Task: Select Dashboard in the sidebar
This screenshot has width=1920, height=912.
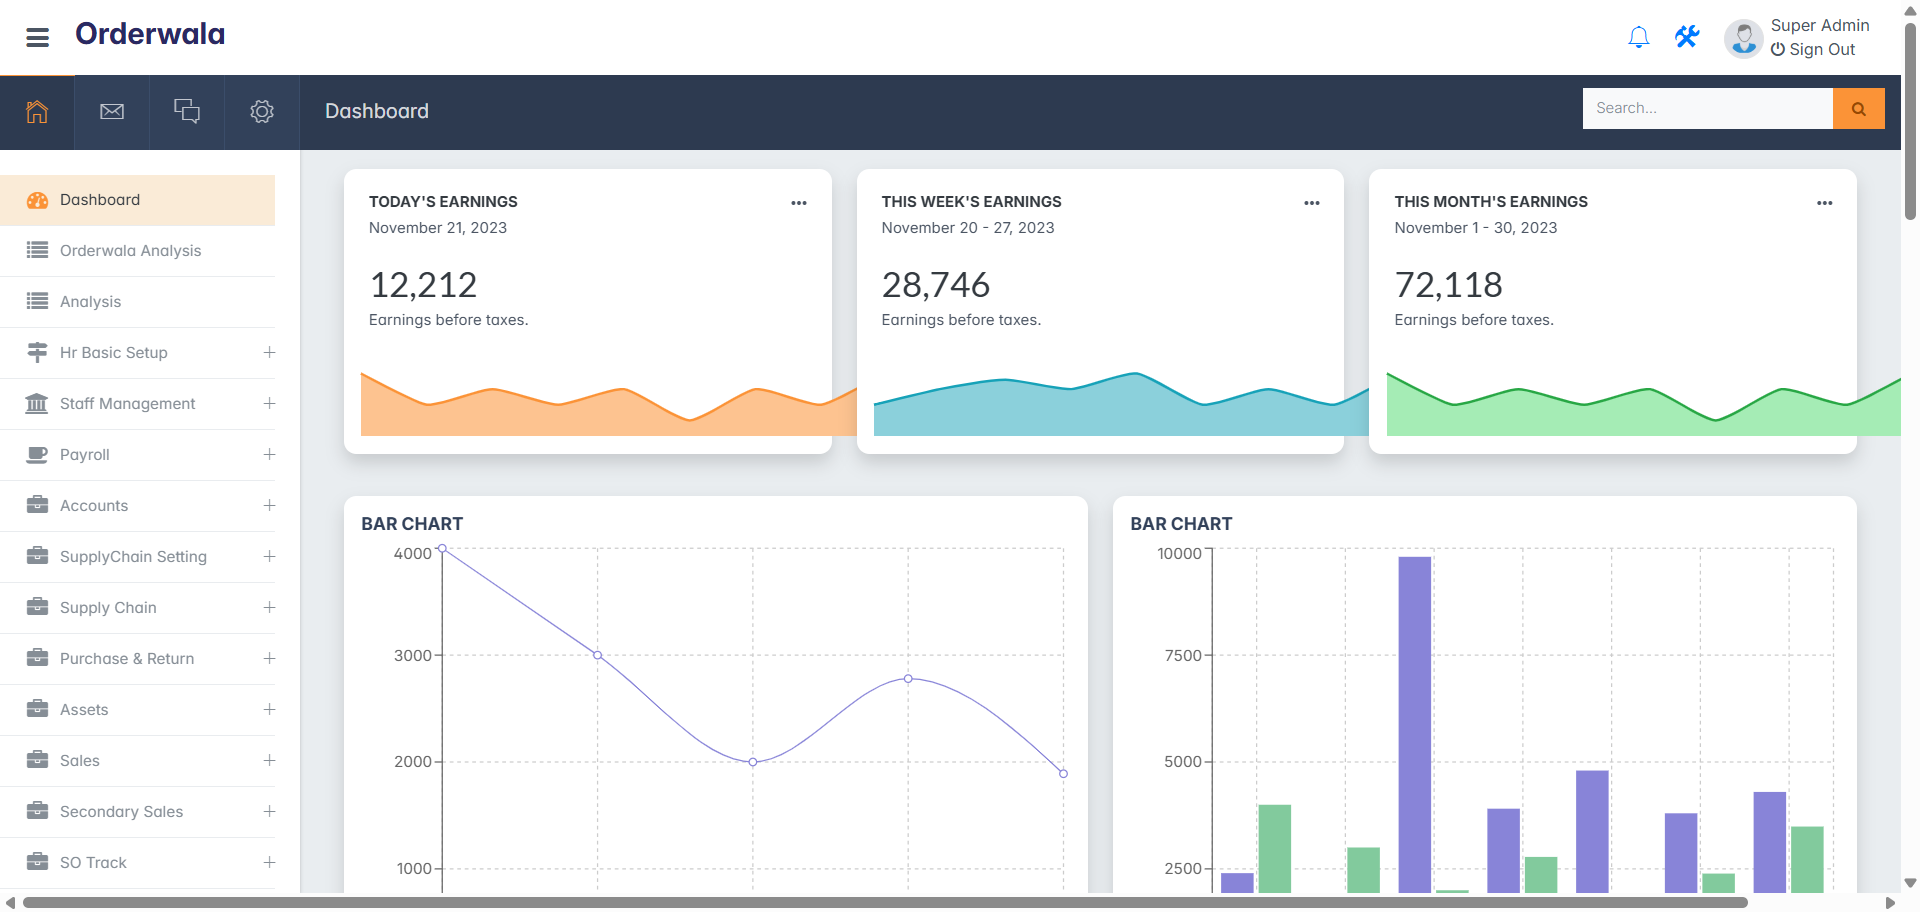Action: (100, 200)
